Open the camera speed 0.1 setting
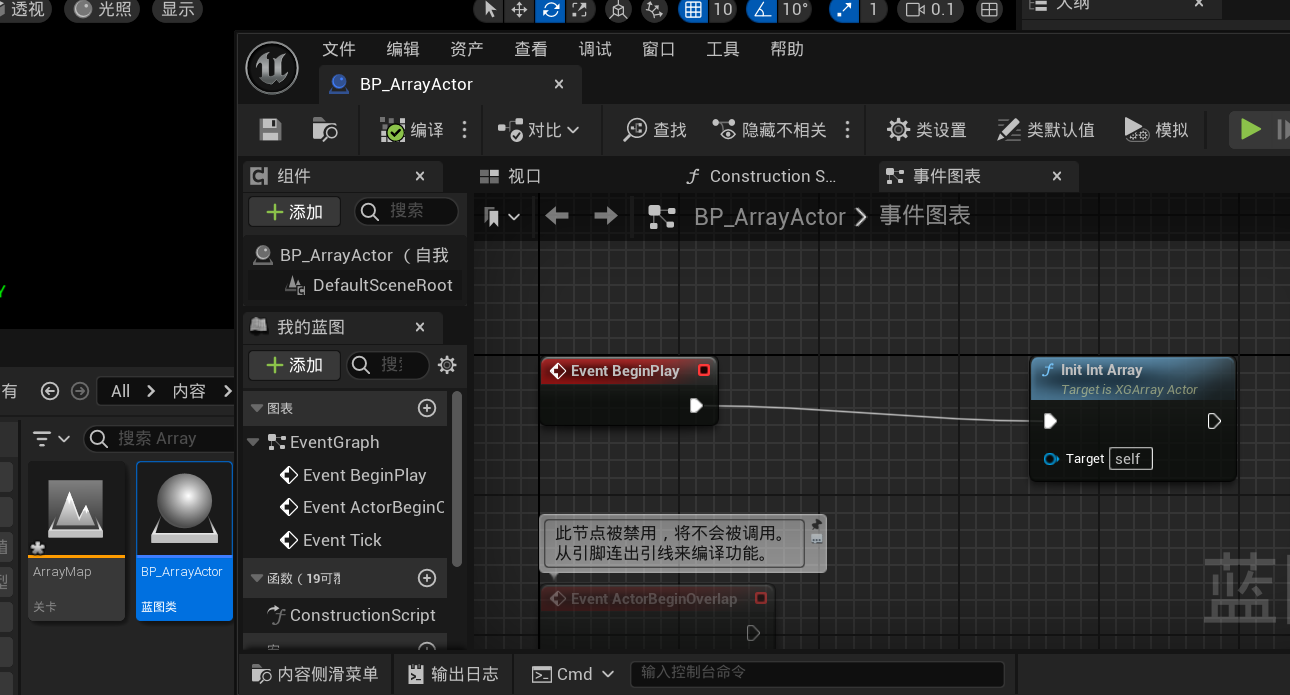 [930, 10]
